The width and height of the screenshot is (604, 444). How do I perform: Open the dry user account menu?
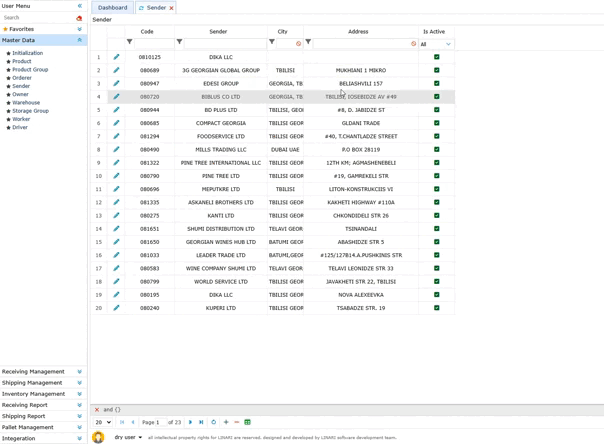pos(128,437)
